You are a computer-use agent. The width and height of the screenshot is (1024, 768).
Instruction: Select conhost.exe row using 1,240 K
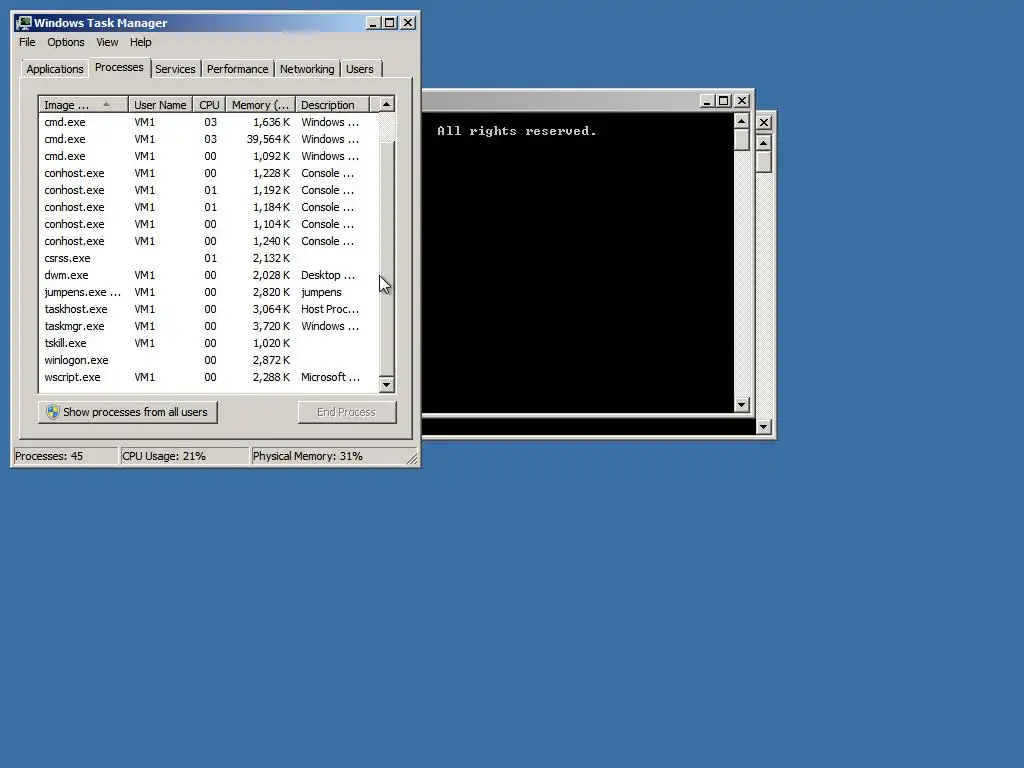[x=208, y=241]
